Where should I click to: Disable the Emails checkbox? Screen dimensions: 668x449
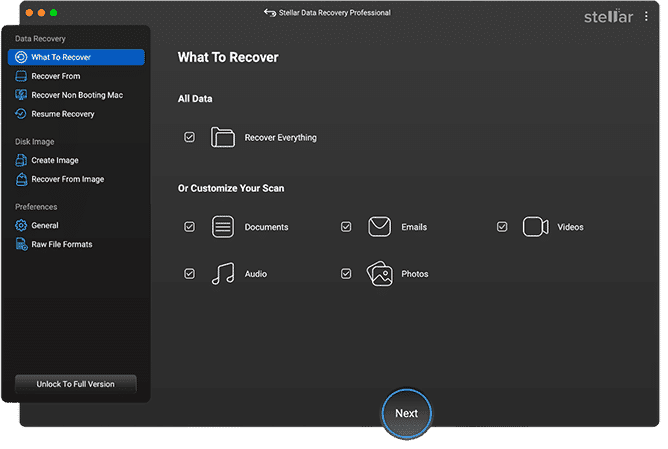(x=346, y=227)
